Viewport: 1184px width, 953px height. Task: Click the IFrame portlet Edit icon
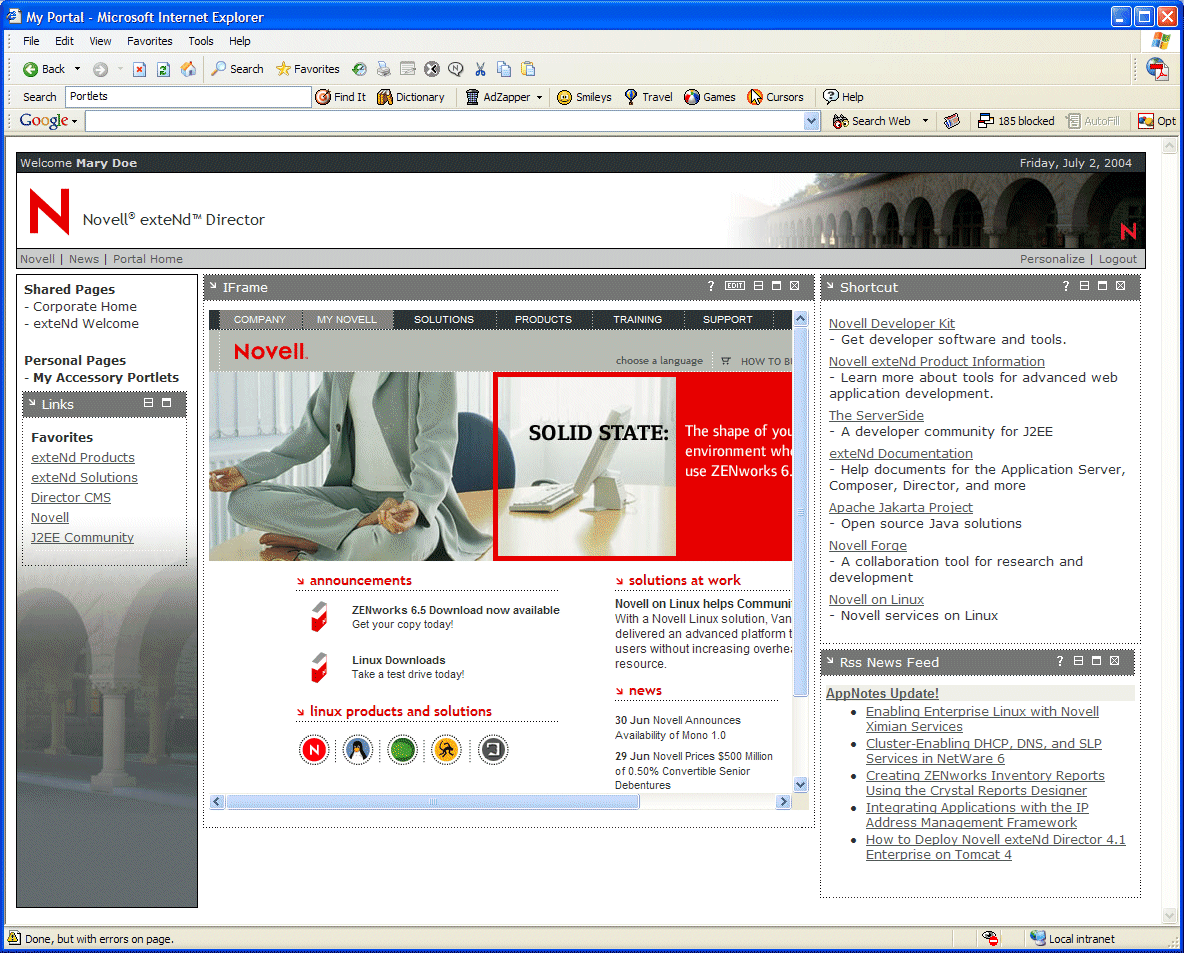(x=735, y=285)
